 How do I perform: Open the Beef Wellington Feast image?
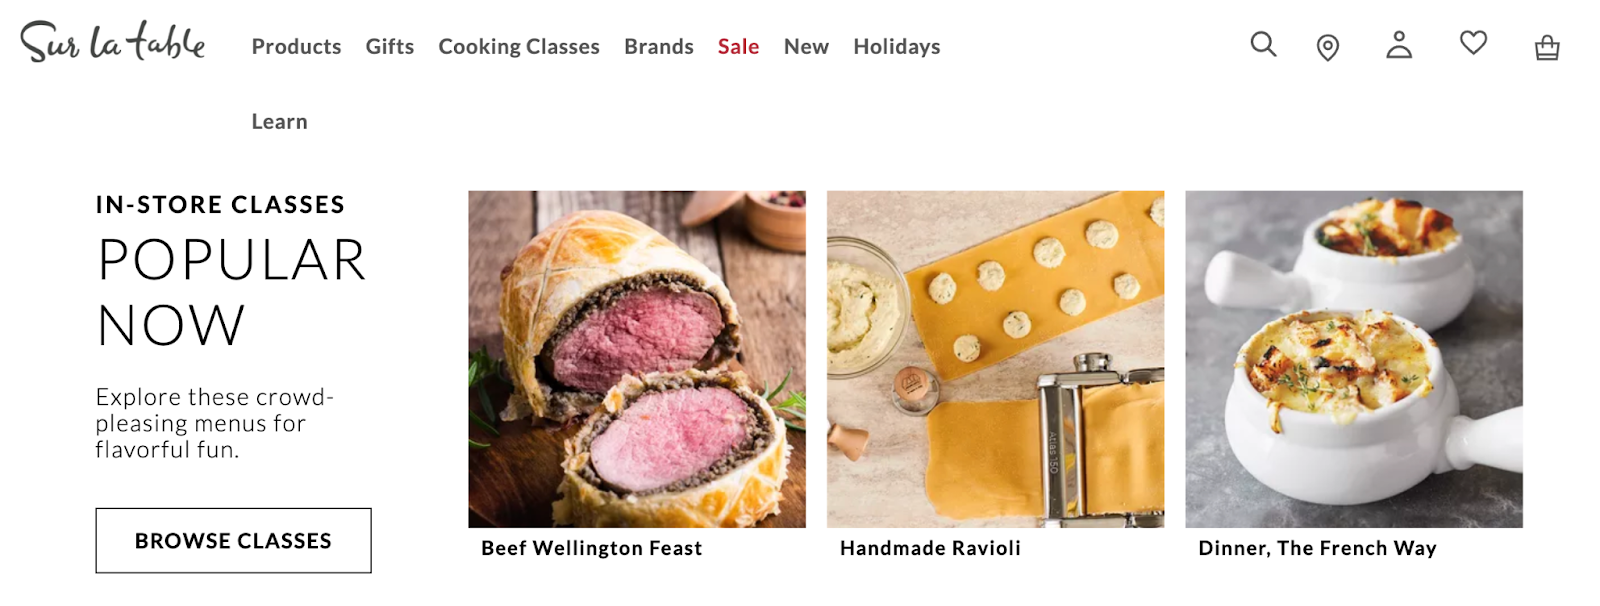pos(637,359)
